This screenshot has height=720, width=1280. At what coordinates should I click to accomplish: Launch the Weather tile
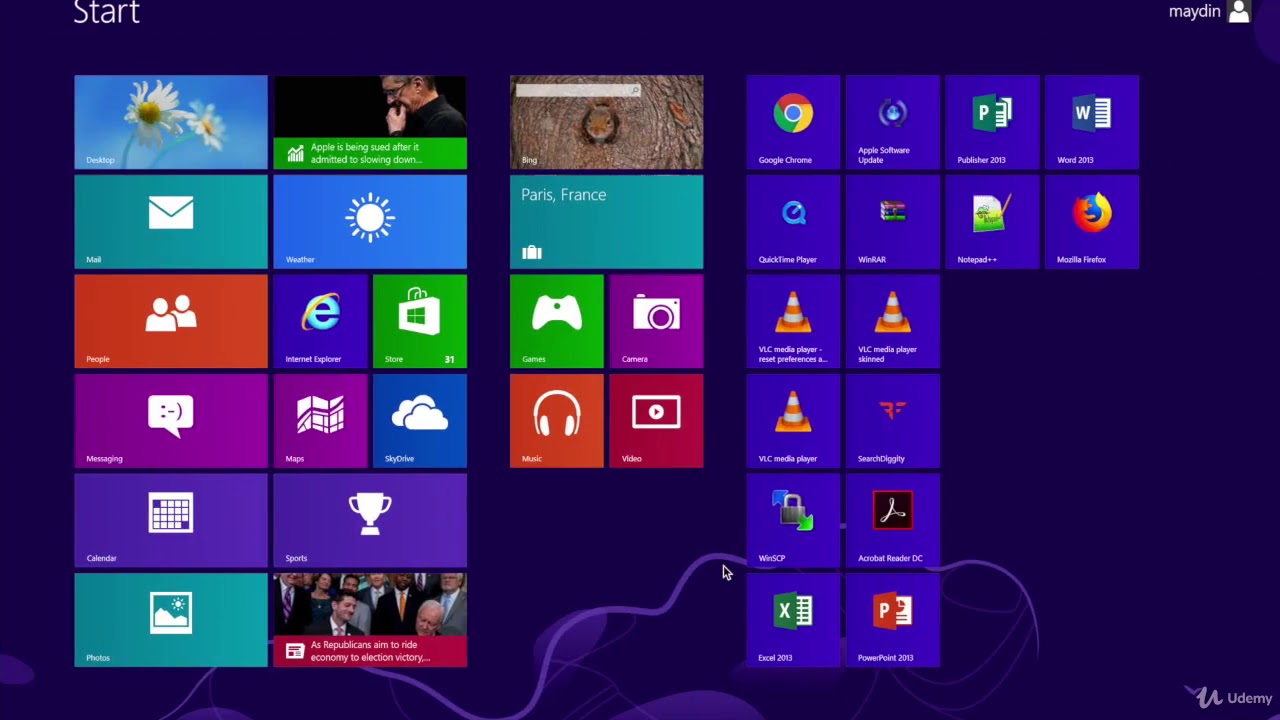click(x=370, y=222)
